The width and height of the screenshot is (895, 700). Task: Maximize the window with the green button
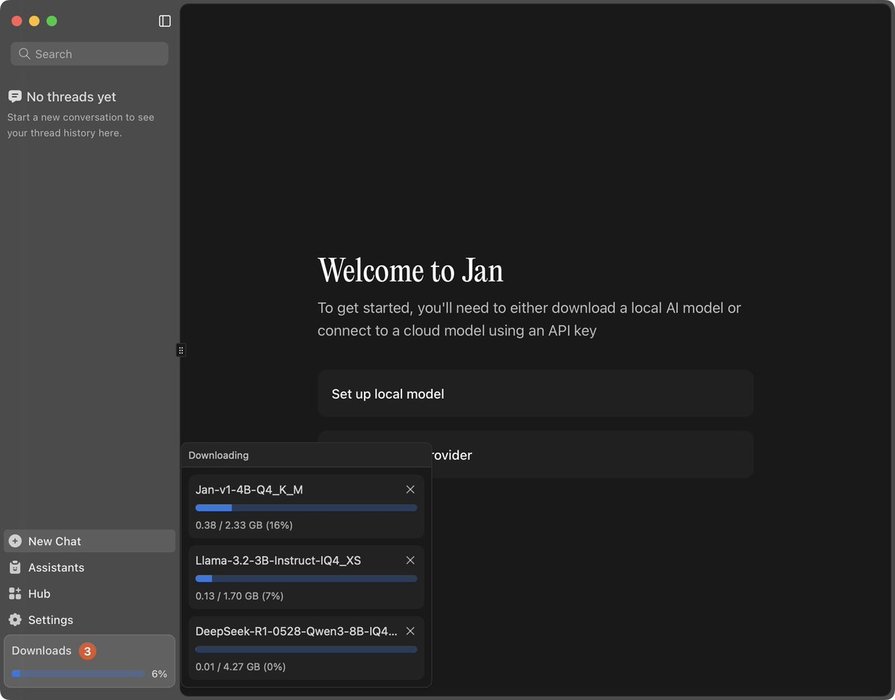pyautogui.click(x=52, y=21)
